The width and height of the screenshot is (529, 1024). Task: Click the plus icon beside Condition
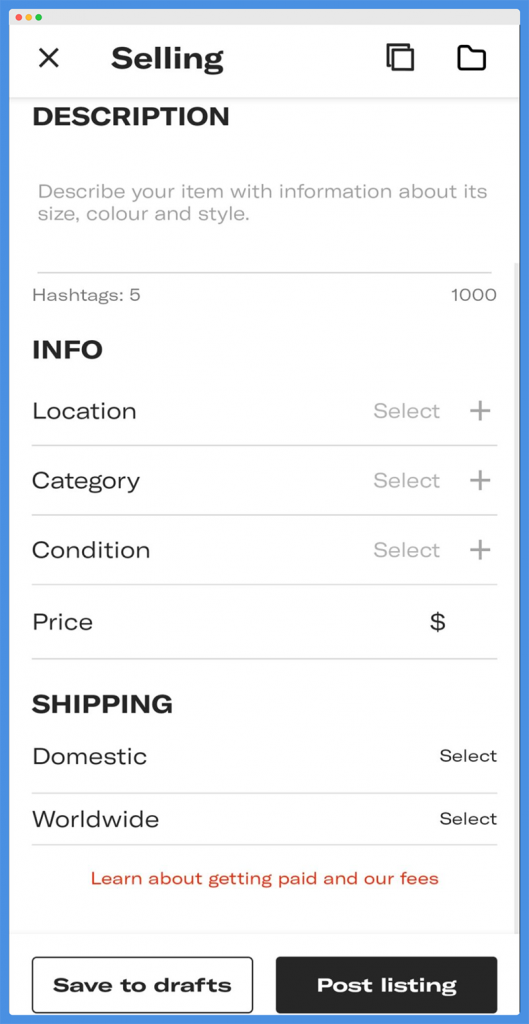(x=480, y=550)
